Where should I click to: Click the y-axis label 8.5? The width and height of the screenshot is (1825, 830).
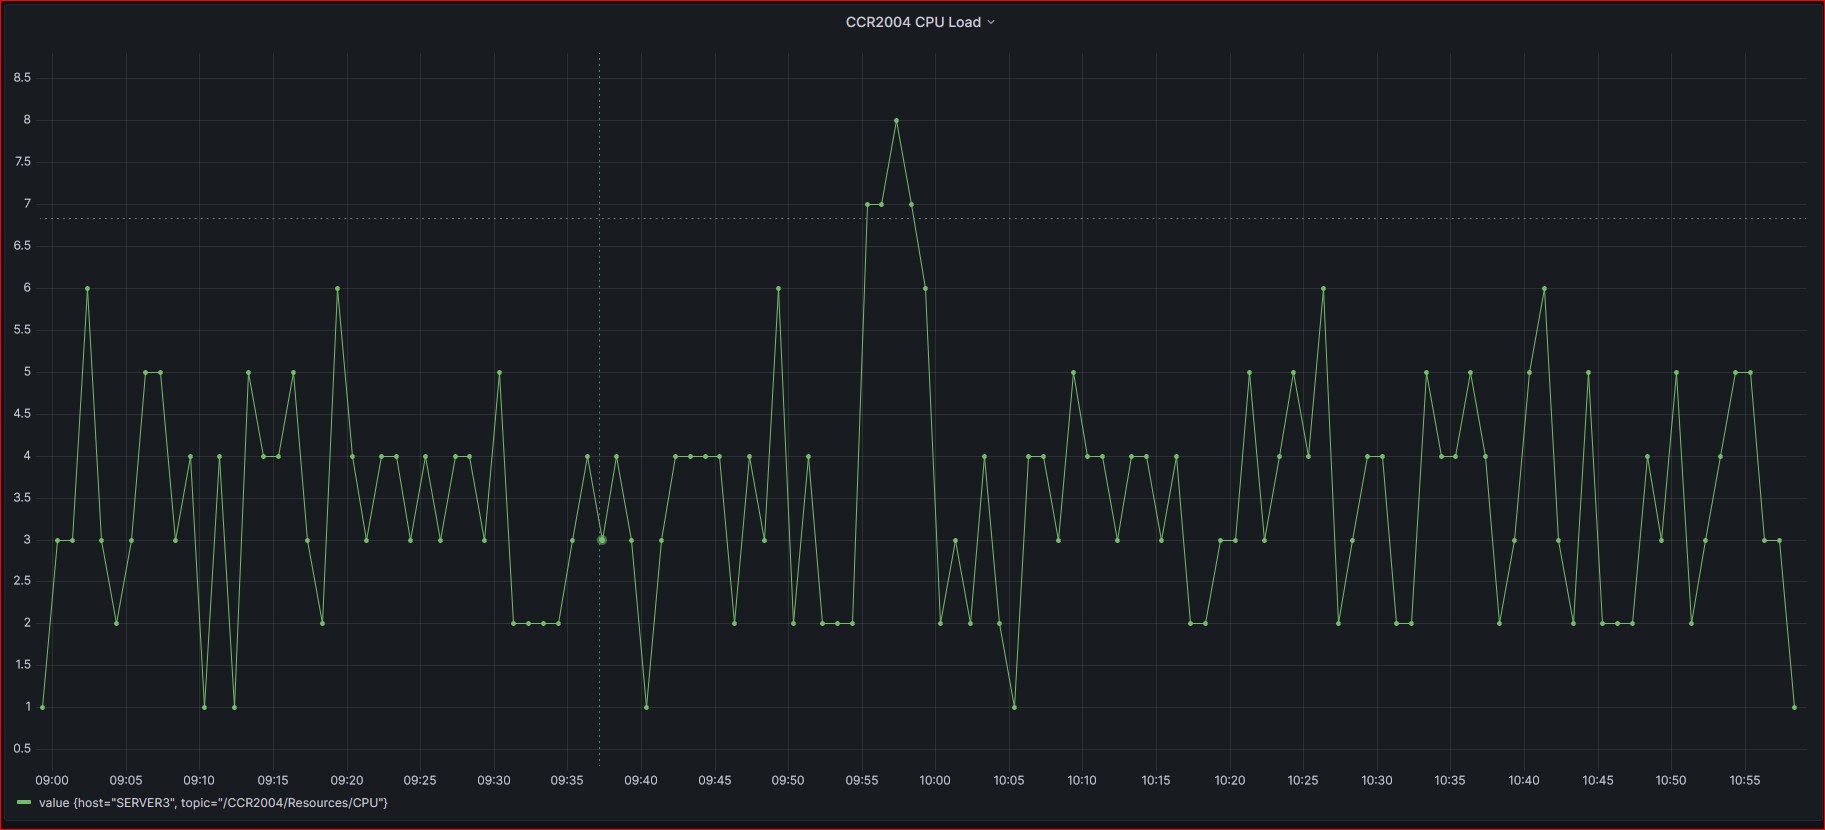[22, 77]
